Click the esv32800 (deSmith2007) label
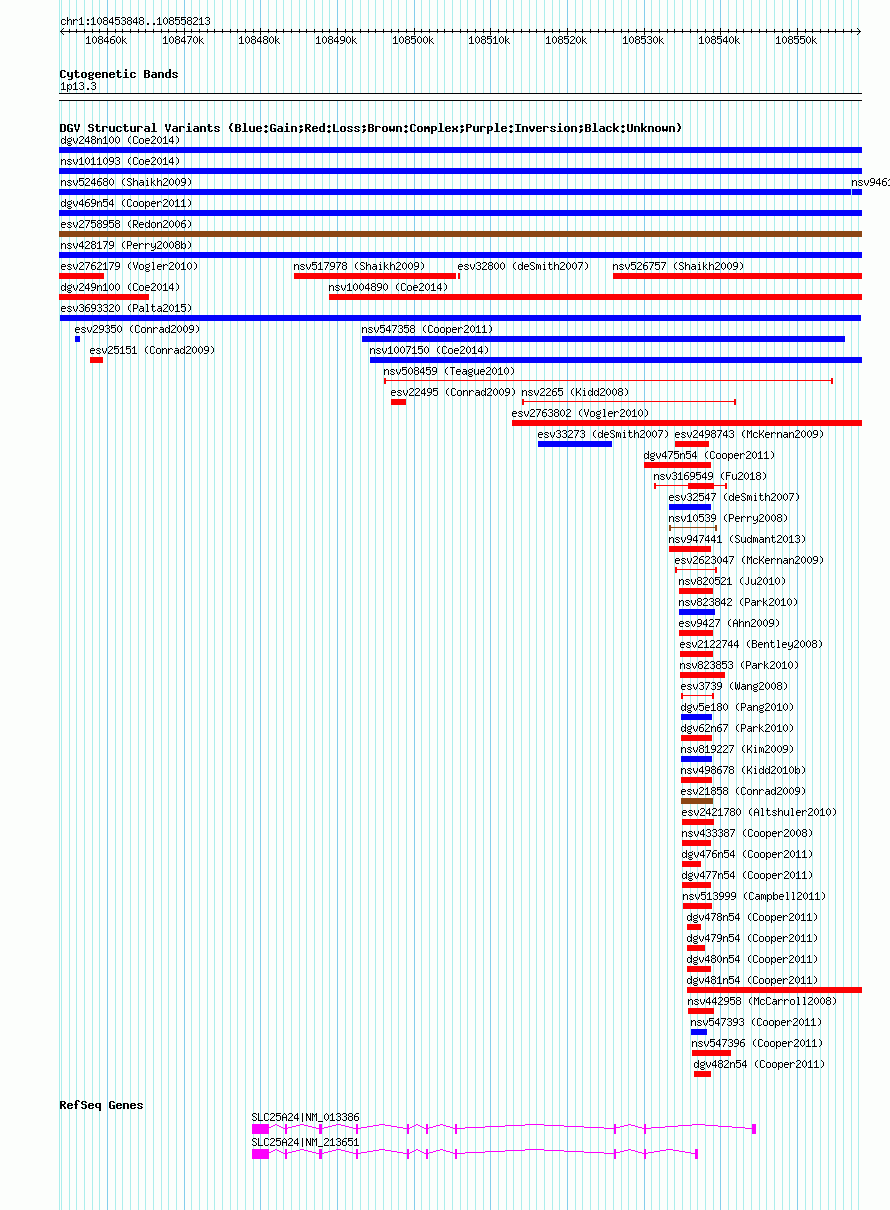The image size is (890, 1210). [x=523, y=266]
